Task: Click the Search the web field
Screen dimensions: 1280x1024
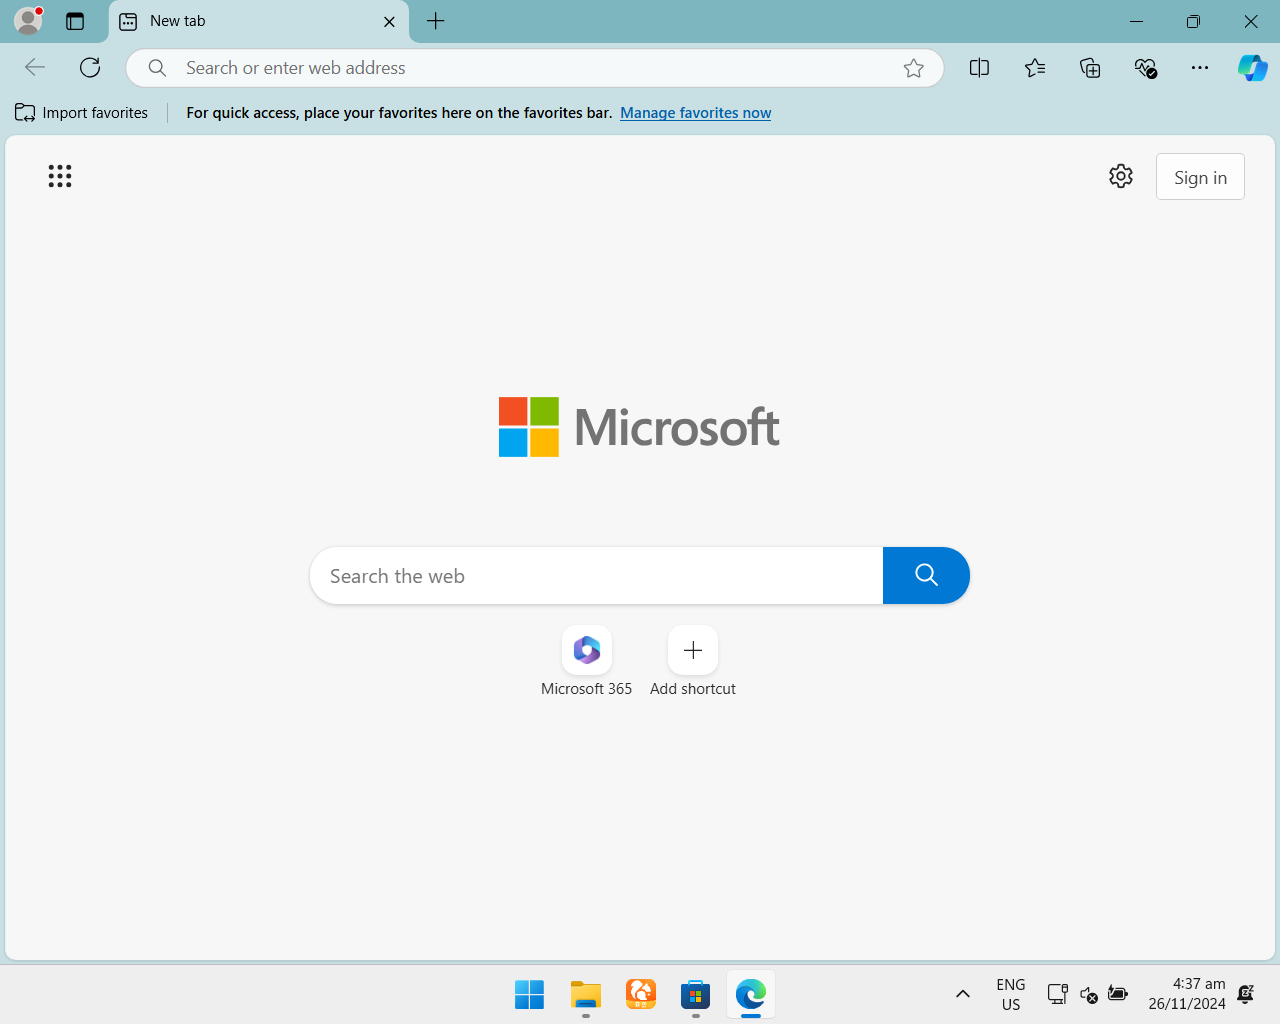Action: pyautogui.click(x=597, y=575)
